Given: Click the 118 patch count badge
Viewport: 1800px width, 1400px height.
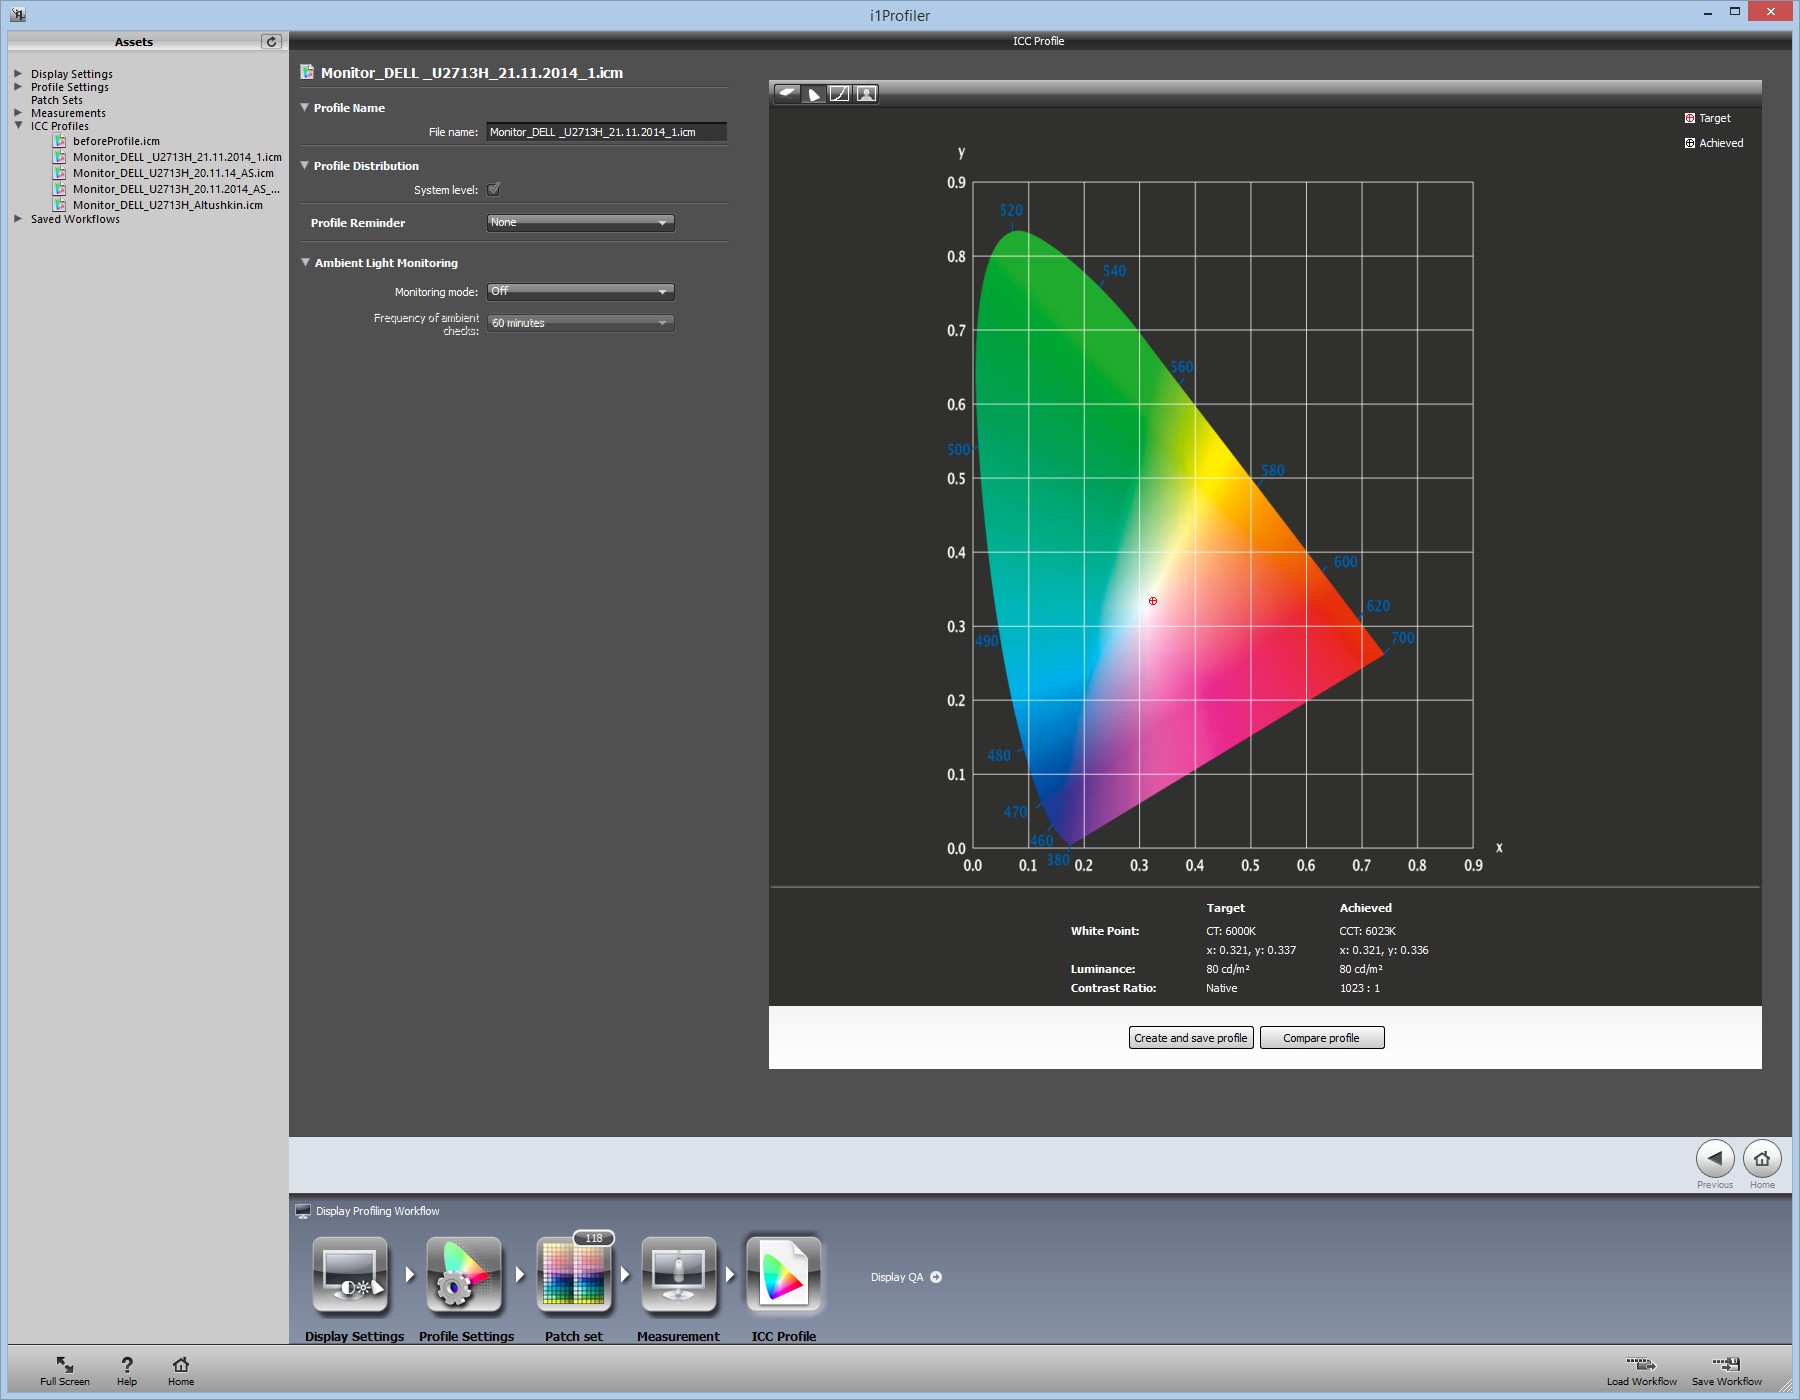Looking at the screenshot, I should (594, 1238).
